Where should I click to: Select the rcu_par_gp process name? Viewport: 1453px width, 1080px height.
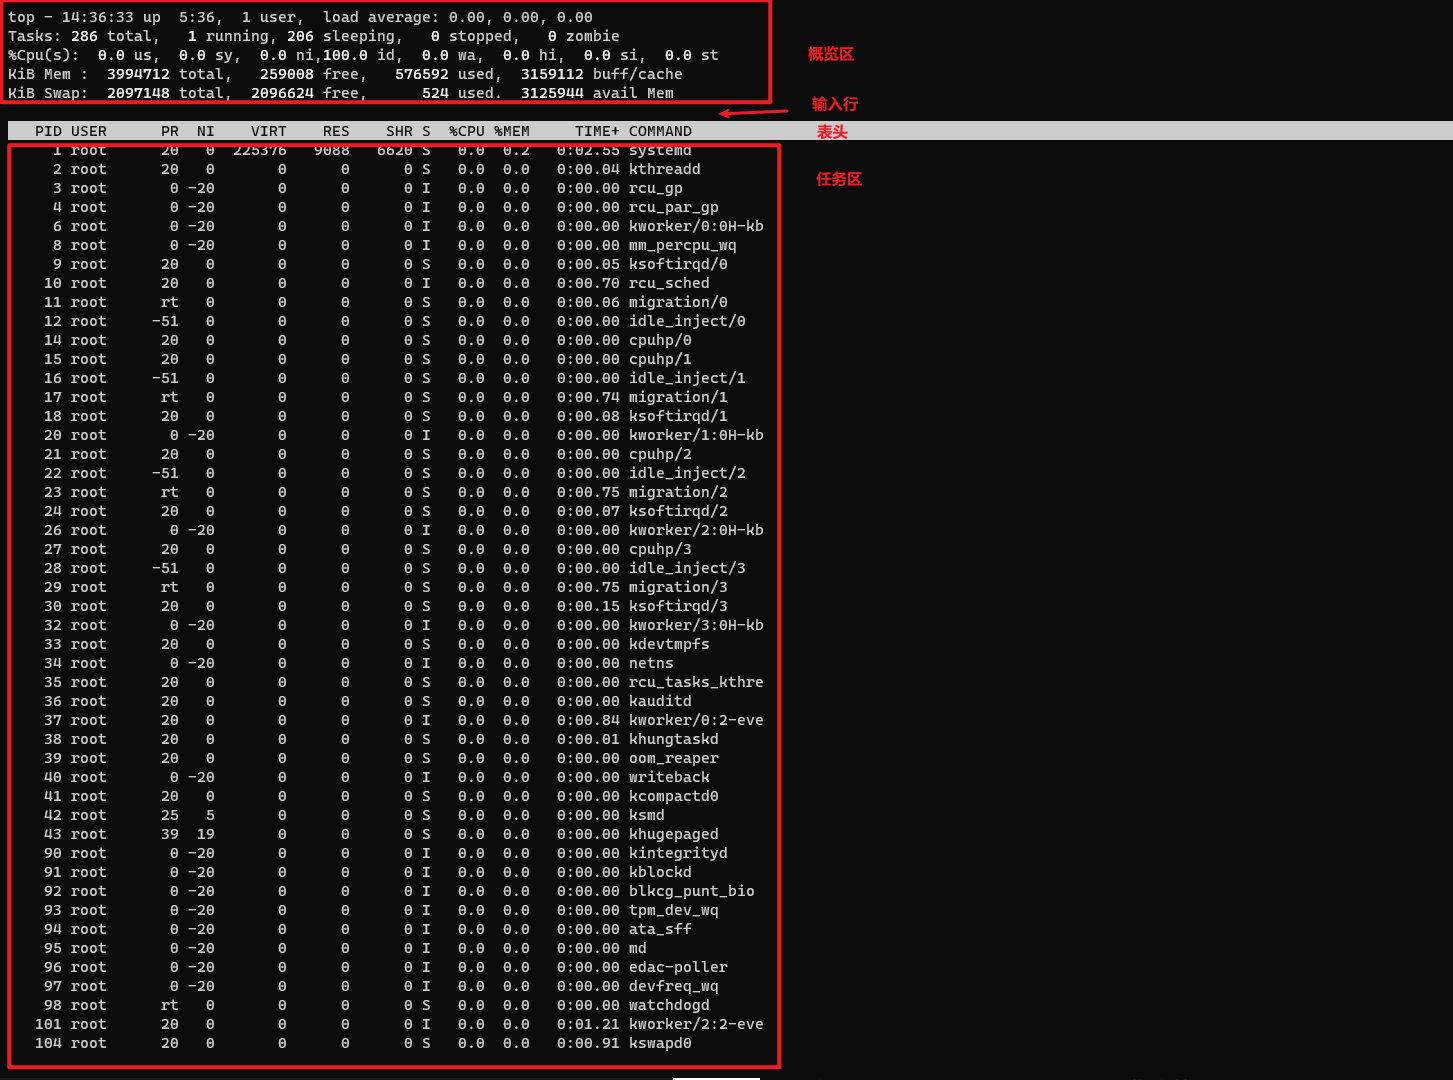point(674,207)
